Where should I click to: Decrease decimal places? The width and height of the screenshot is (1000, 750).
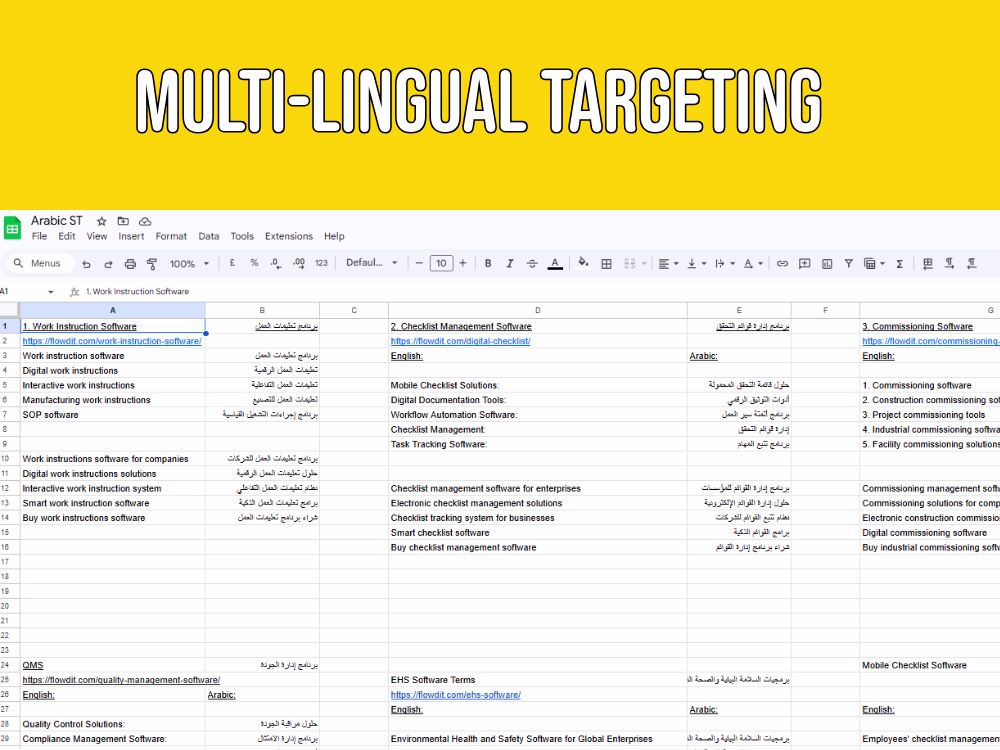tap(276, 263)
